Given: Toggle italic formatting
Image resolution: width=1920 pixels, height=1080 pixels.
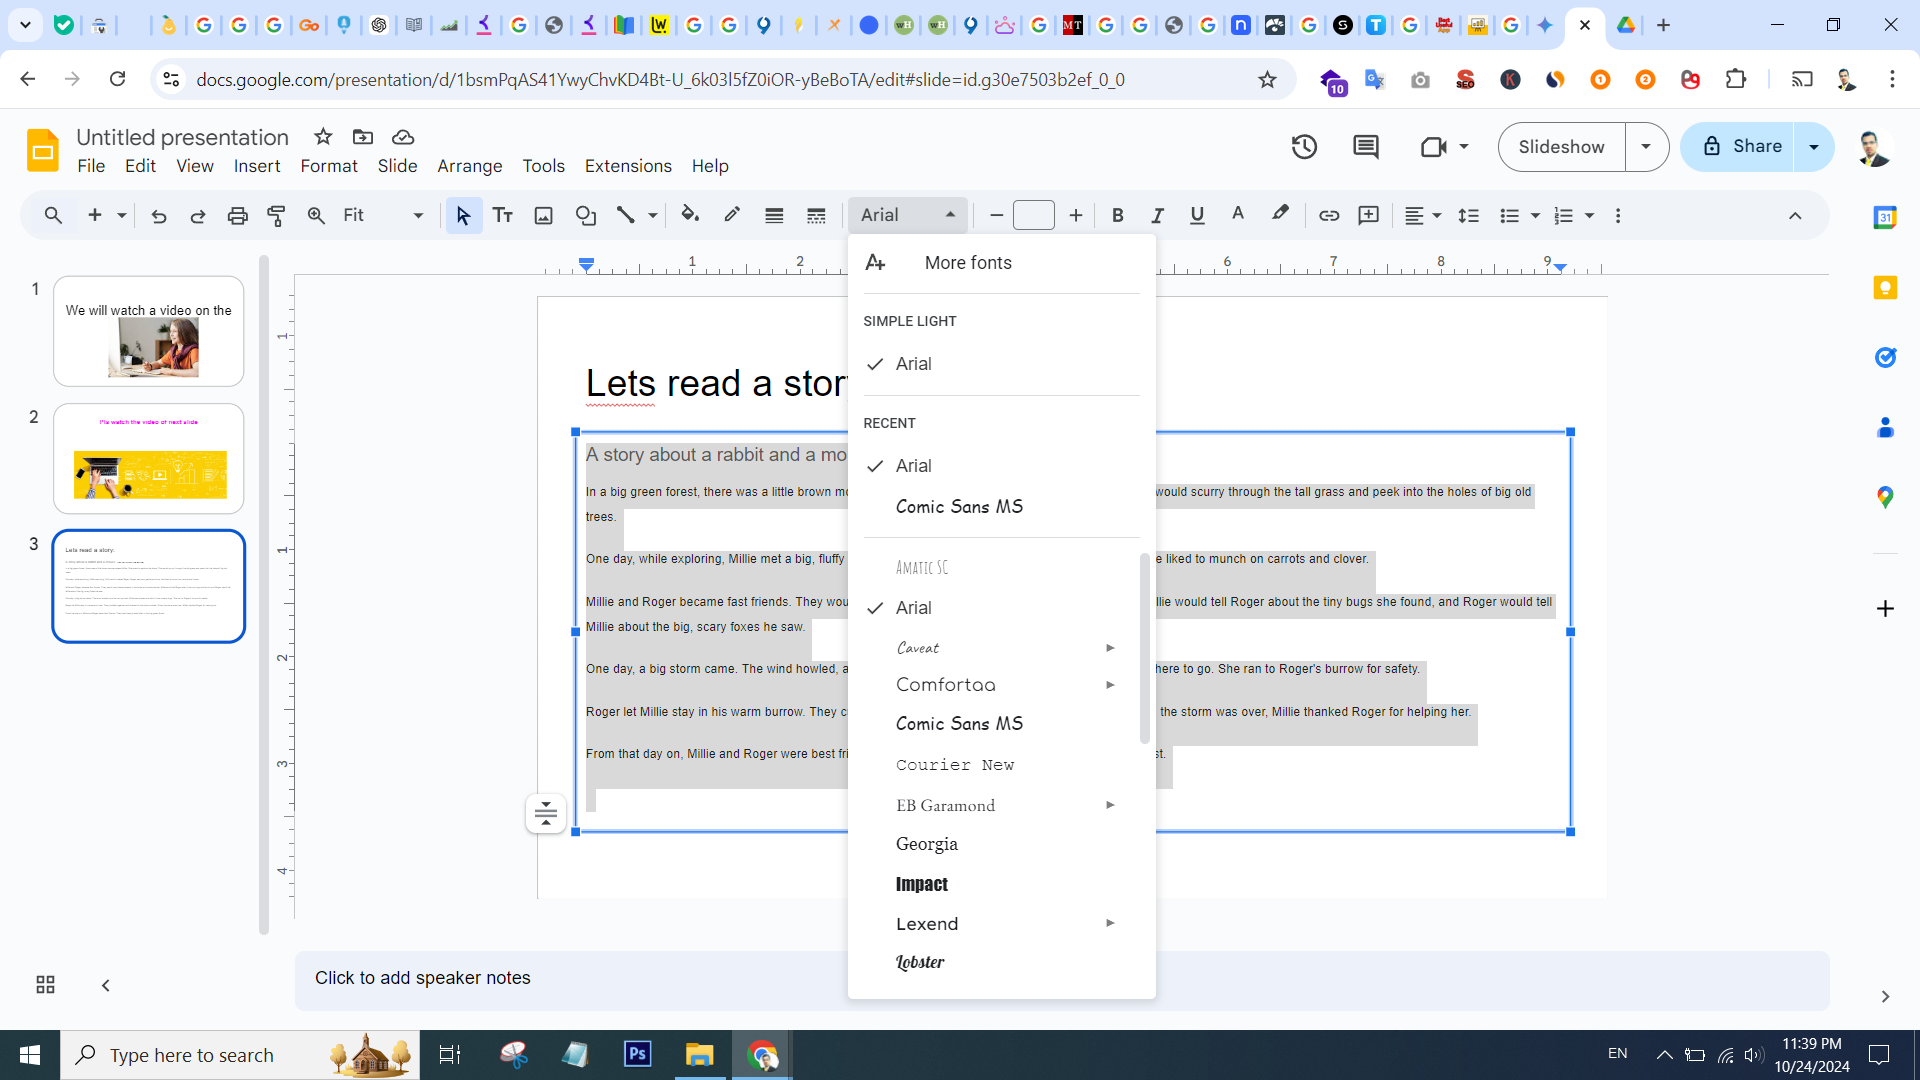Looking at the screenshot, I should [1157, 215].
